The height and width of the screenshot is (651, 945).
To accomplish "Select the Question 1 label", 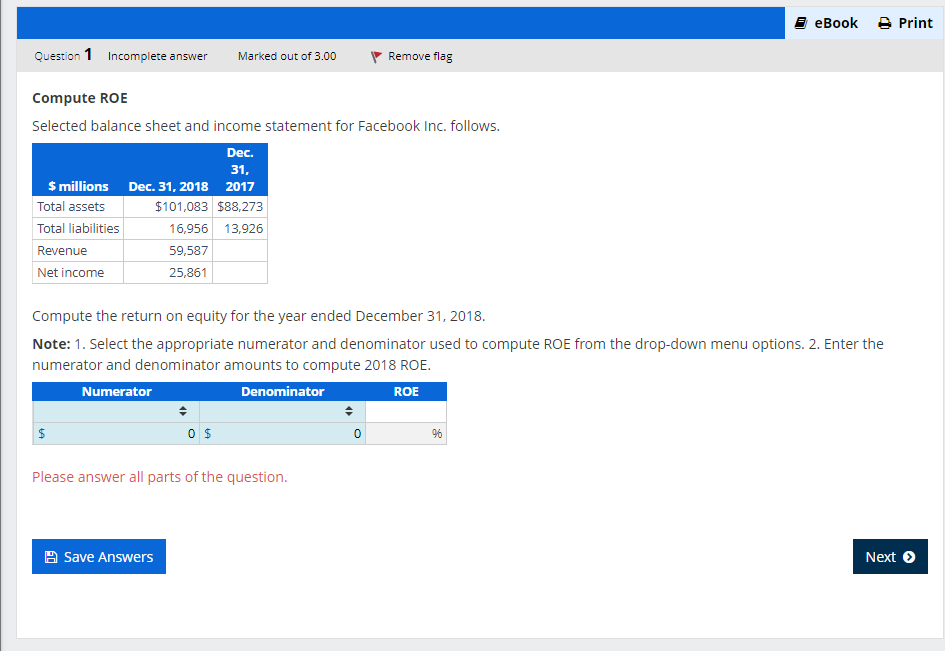I will (x=62, y=57).
